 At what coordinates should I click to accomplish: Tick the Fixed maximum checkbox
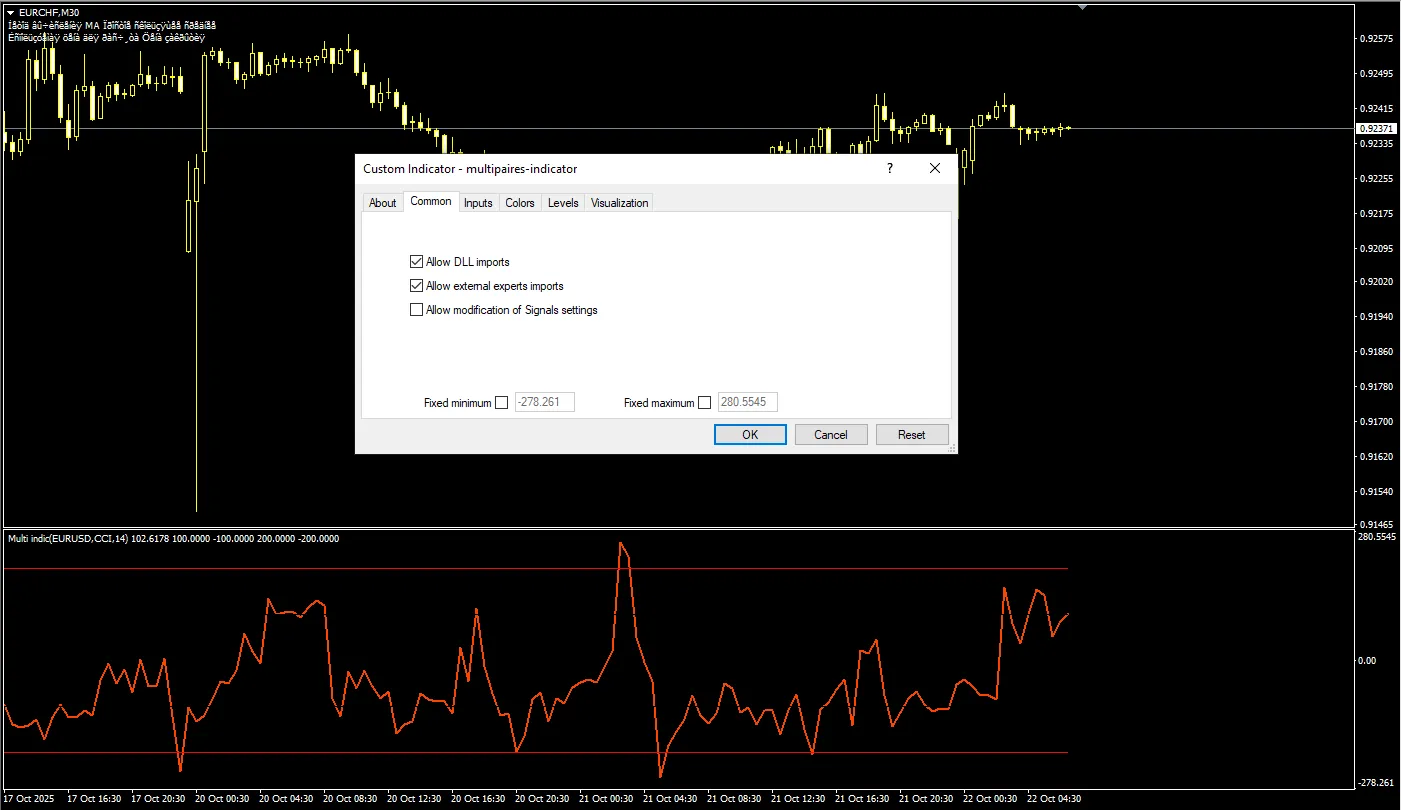[x=705, y=403]
